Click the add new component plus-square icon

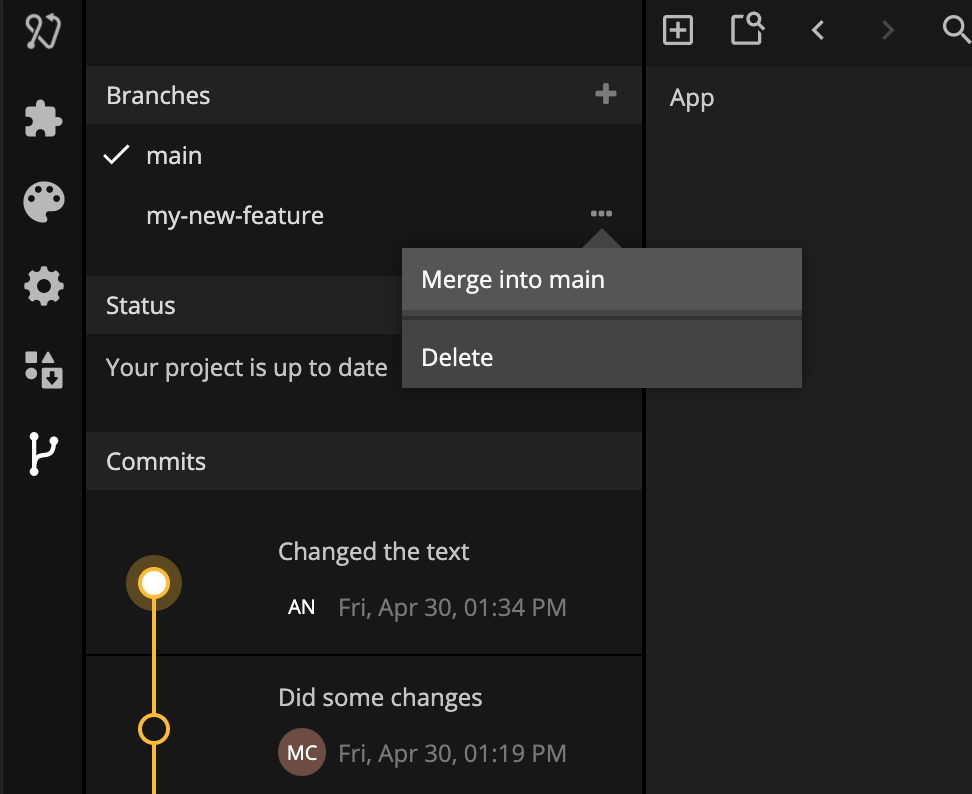(678, 30)
